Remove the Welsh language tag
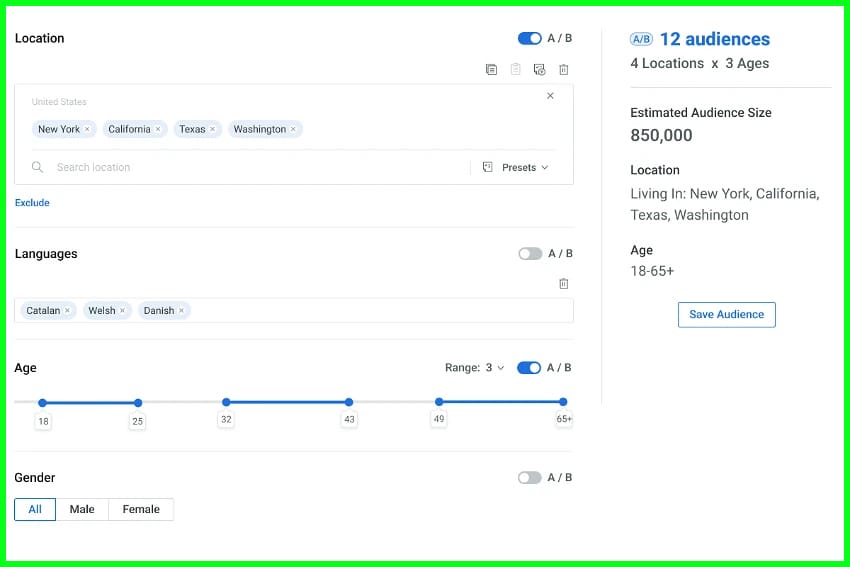The image size is (850, 567). tap(122, 311)
